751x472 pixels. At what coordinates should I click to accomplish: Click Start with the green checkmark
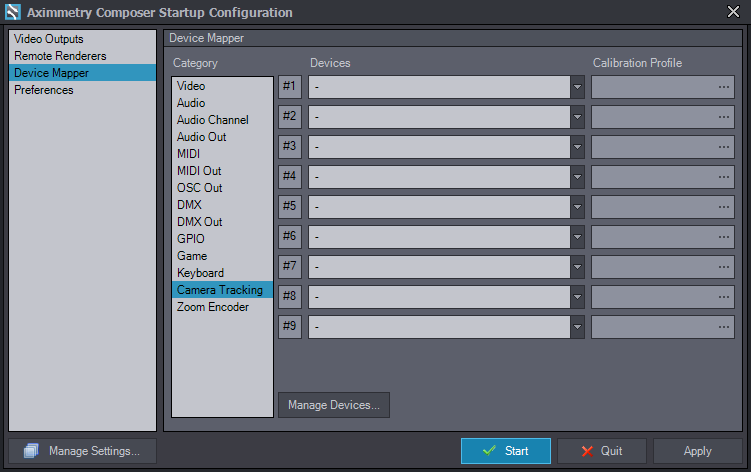(x=505, y=451)
